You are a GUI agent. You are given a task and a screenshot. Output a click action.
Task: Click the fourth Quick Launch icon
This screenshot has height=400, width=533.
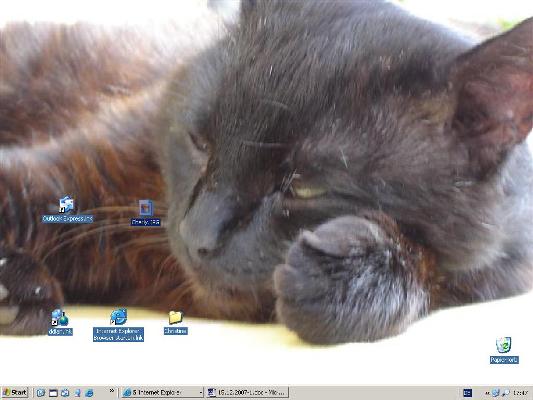(78, 393)
